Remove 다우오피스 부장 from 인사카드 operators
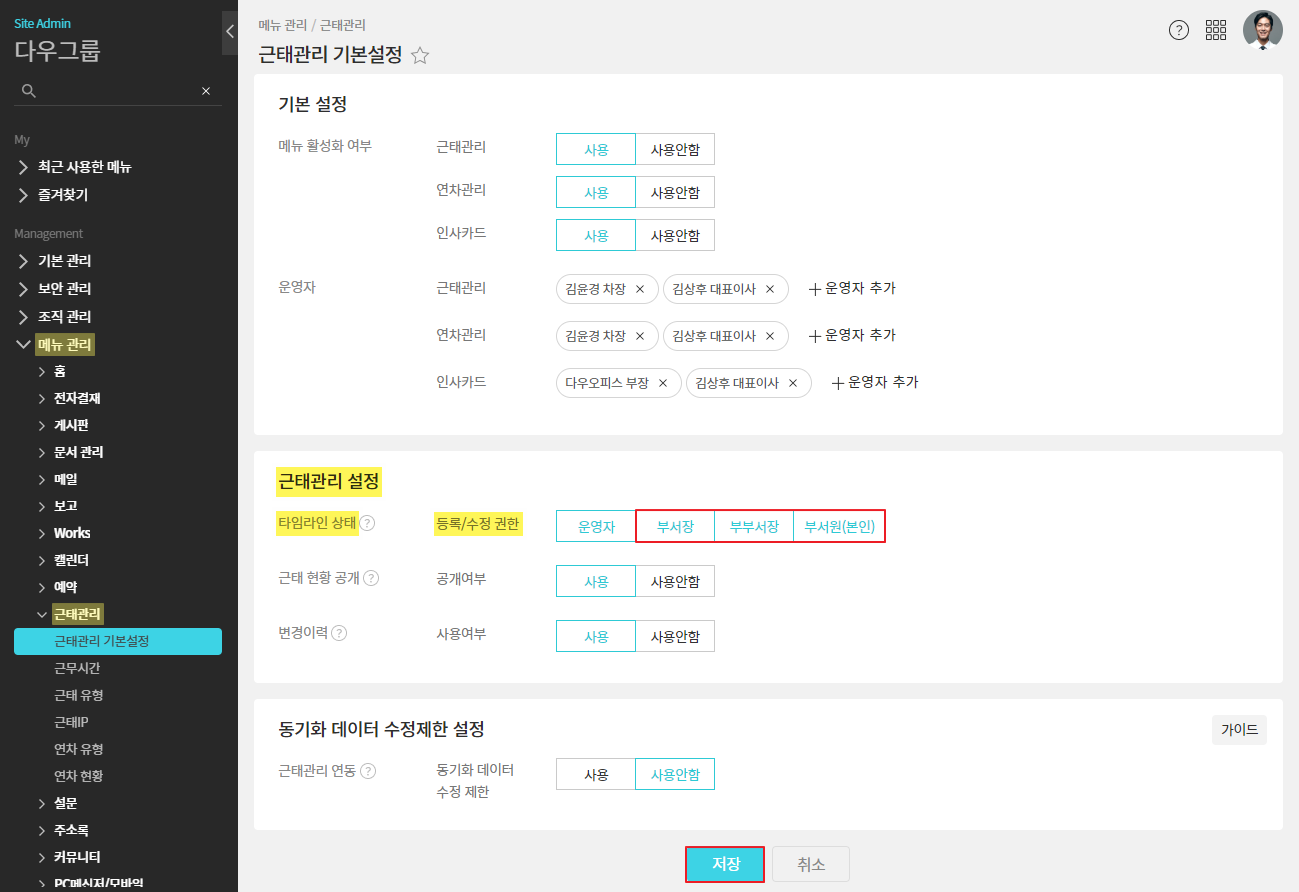Image resolution: width=1299 pixels, height=892 pixels. (x=663, y=383)
